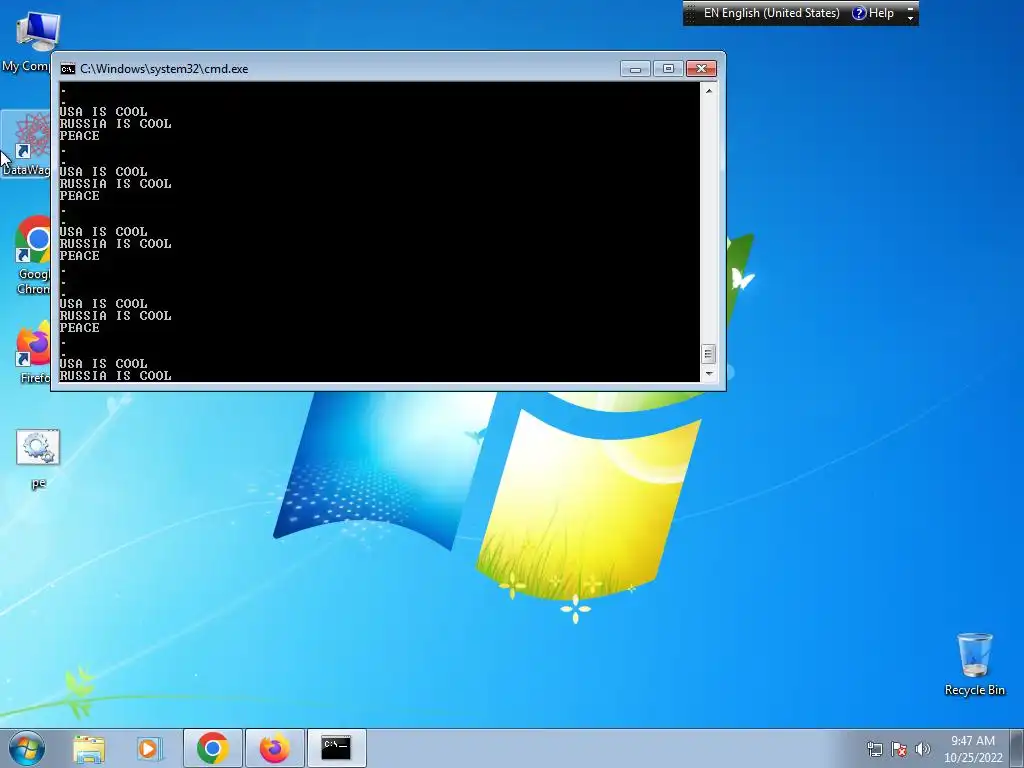Screen dimensions: 1024x768
Task: Minimize the cmd.exe window
Action: point(635,69)
